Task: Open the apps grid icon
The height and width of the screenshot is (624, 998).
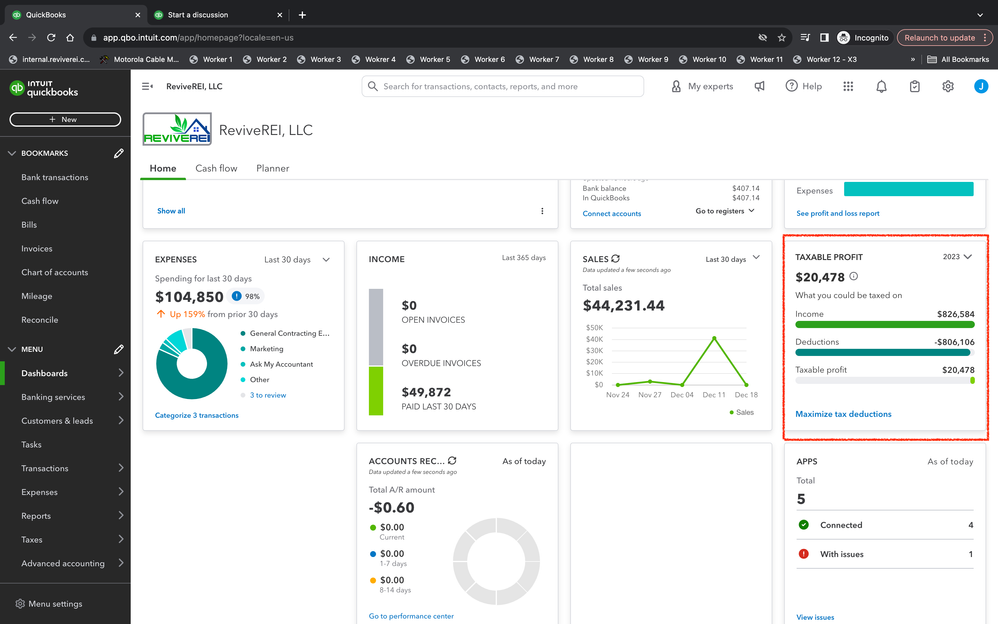Action: [x=848, y=86]
